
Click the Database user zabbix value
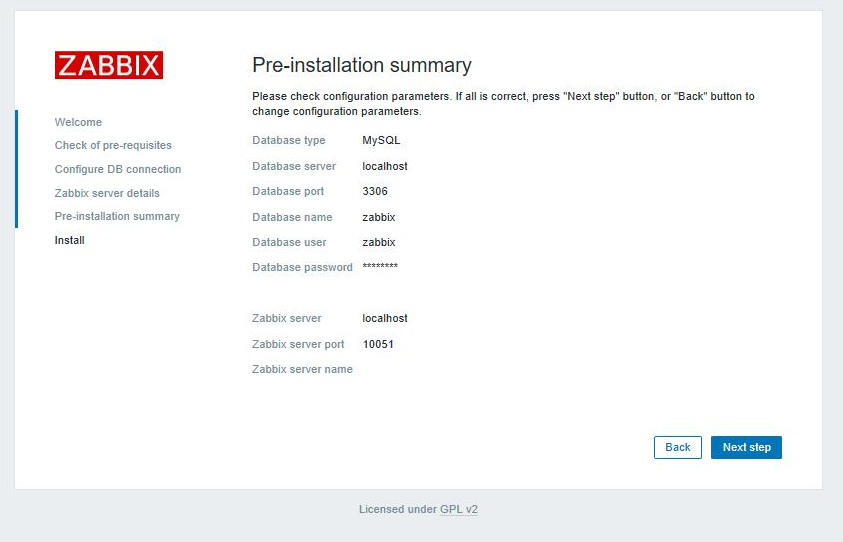(378, 243)
